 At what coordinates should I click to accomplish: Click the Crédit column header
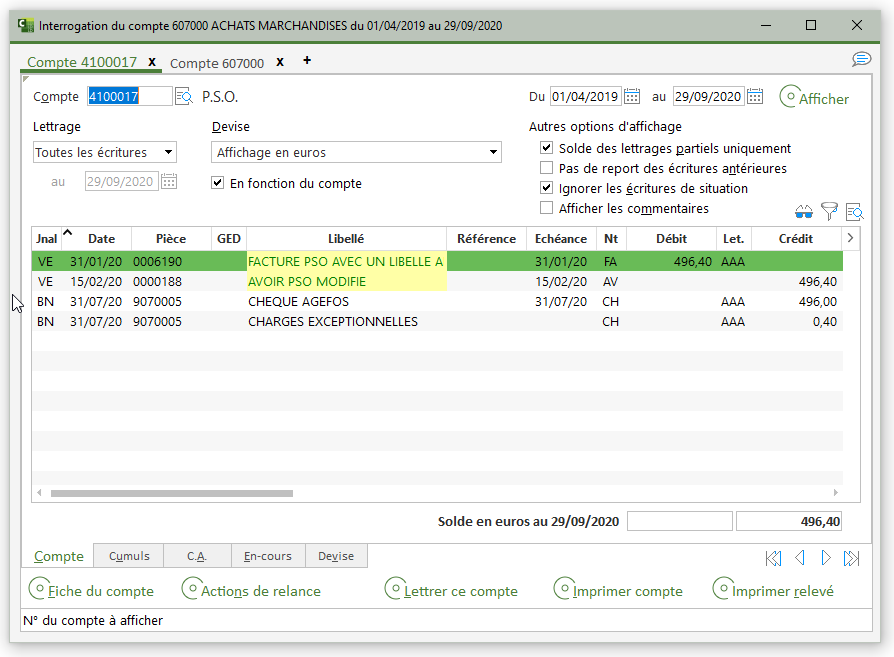[x=796, y=238]
